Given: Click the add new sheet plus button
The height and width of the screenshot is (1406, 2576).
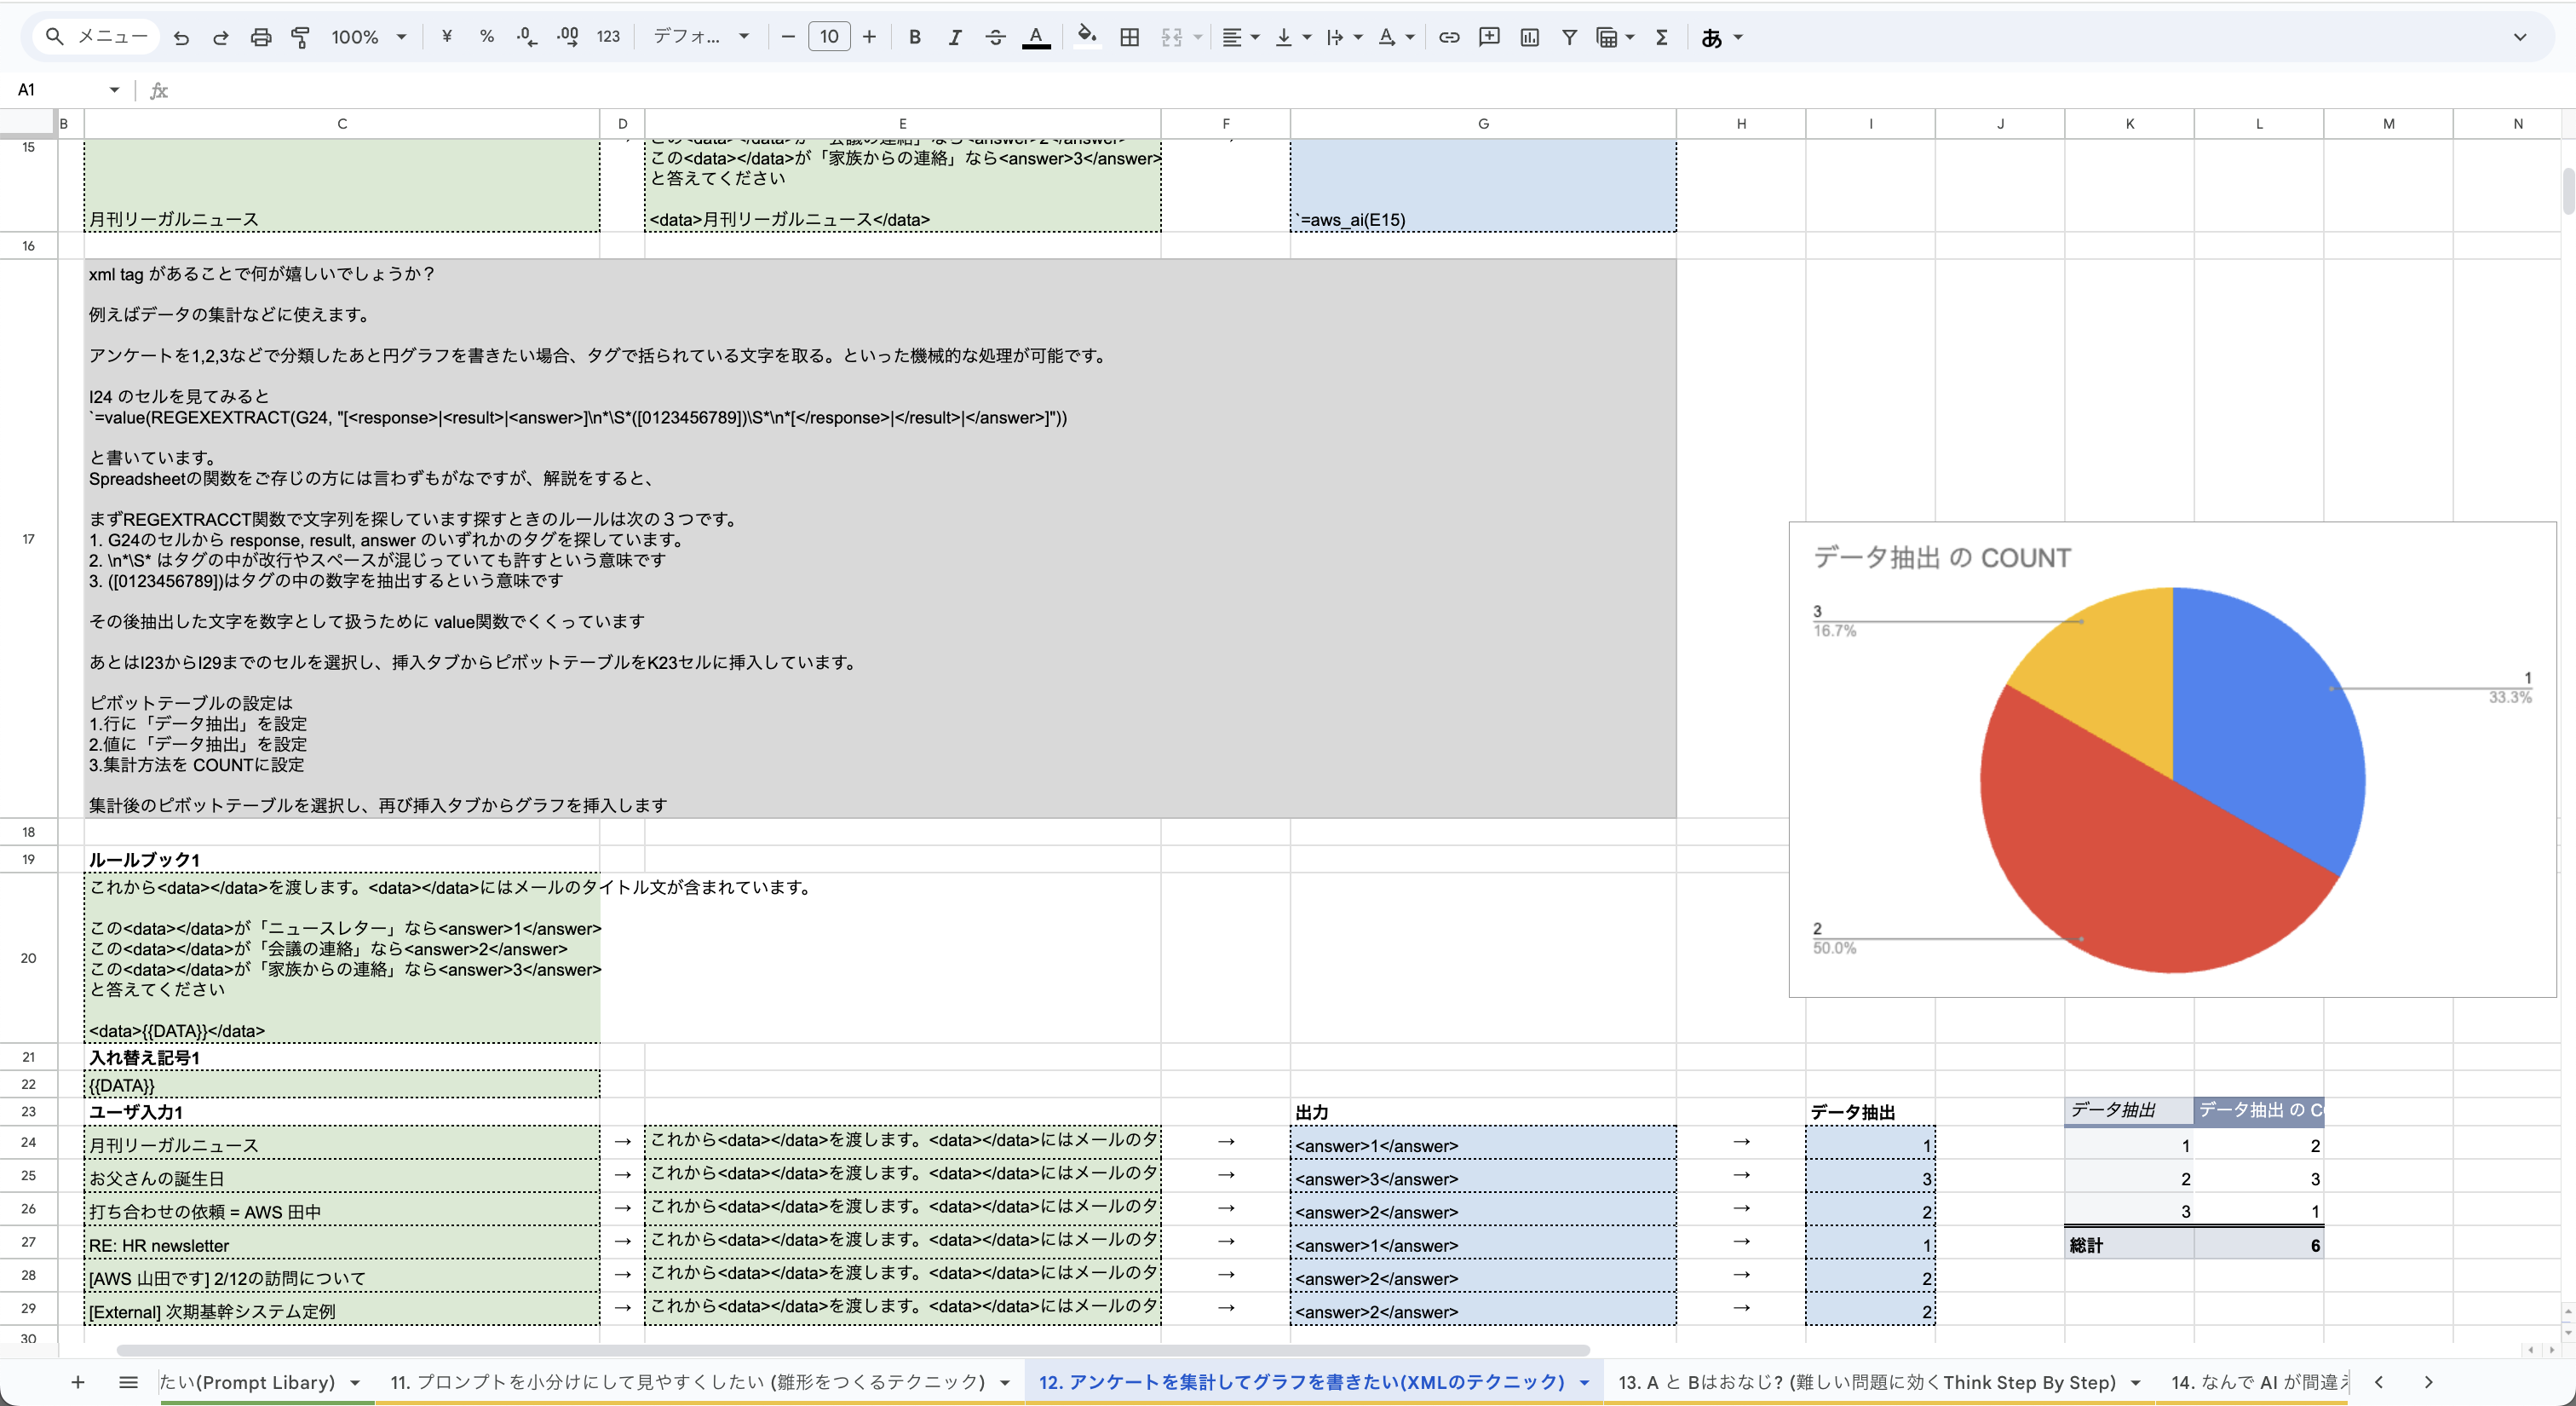Looking at the screenshot, I should coord(78,1382).
